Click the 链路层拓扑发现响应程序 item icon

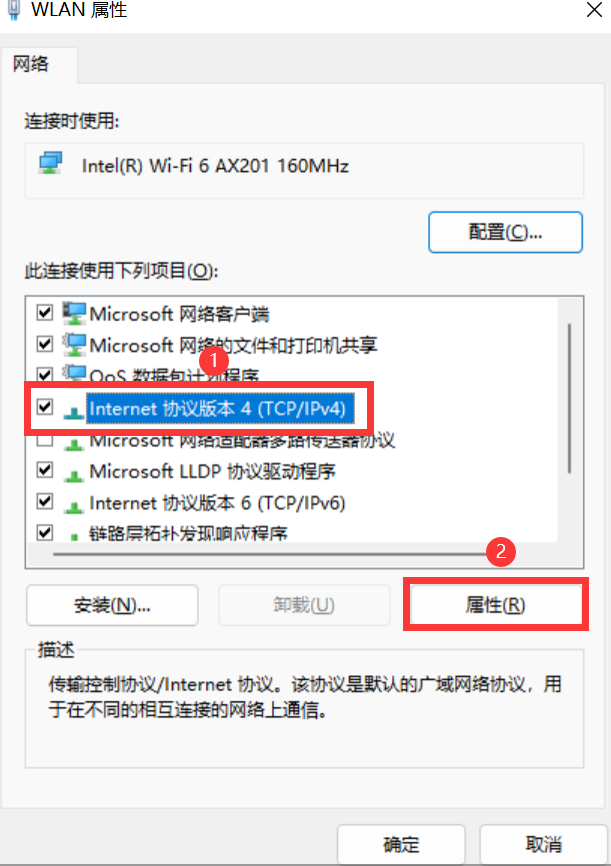coord(74,536)
